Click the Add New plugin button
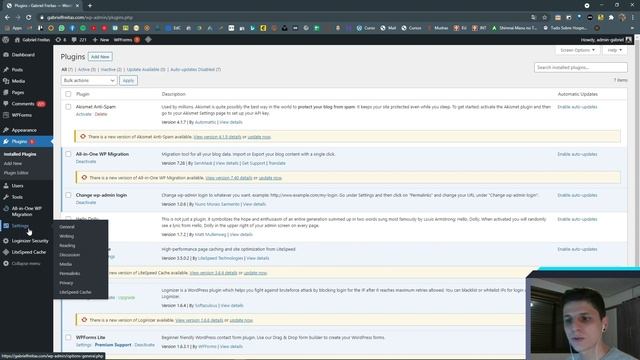The width and height of the screenshot is (640, 360). [x=100, y=57]
